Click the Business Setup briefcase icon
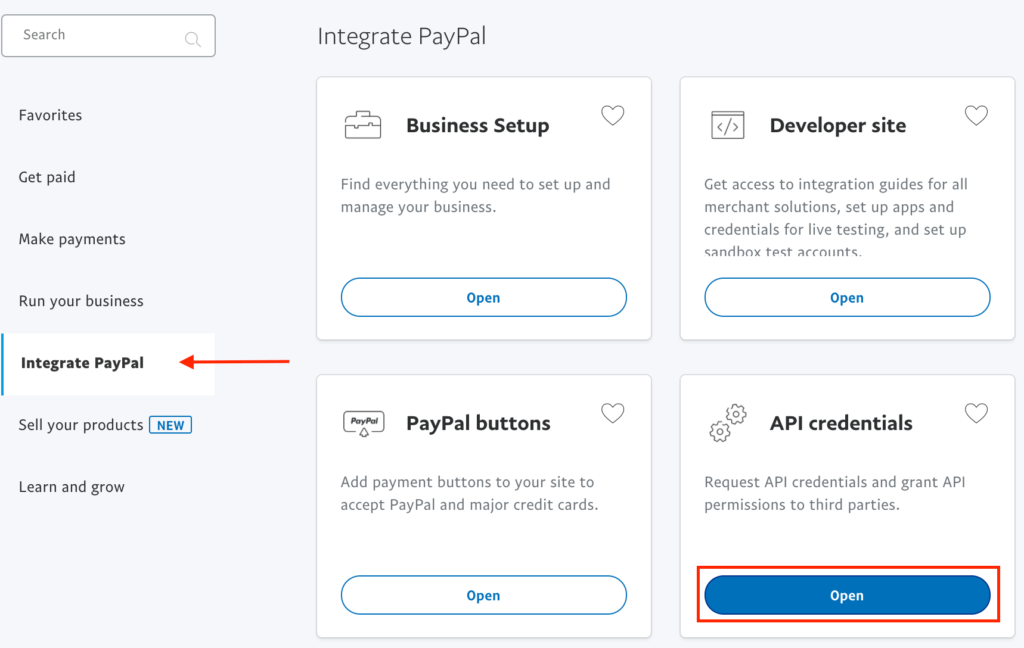 coord(362,125)
